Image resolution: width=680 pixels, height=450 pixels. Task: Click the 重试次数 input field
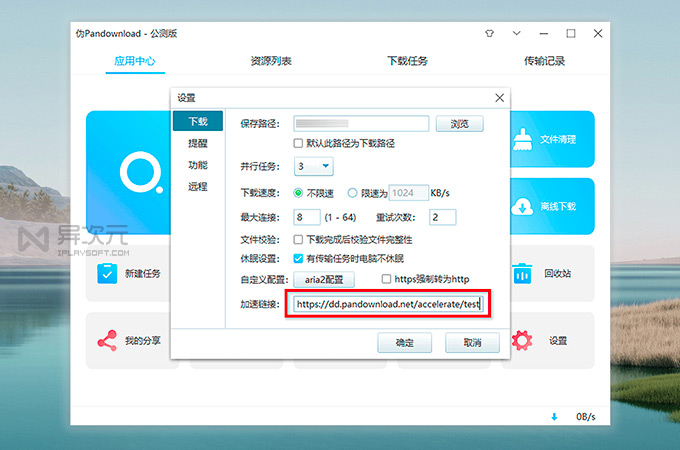442,217
